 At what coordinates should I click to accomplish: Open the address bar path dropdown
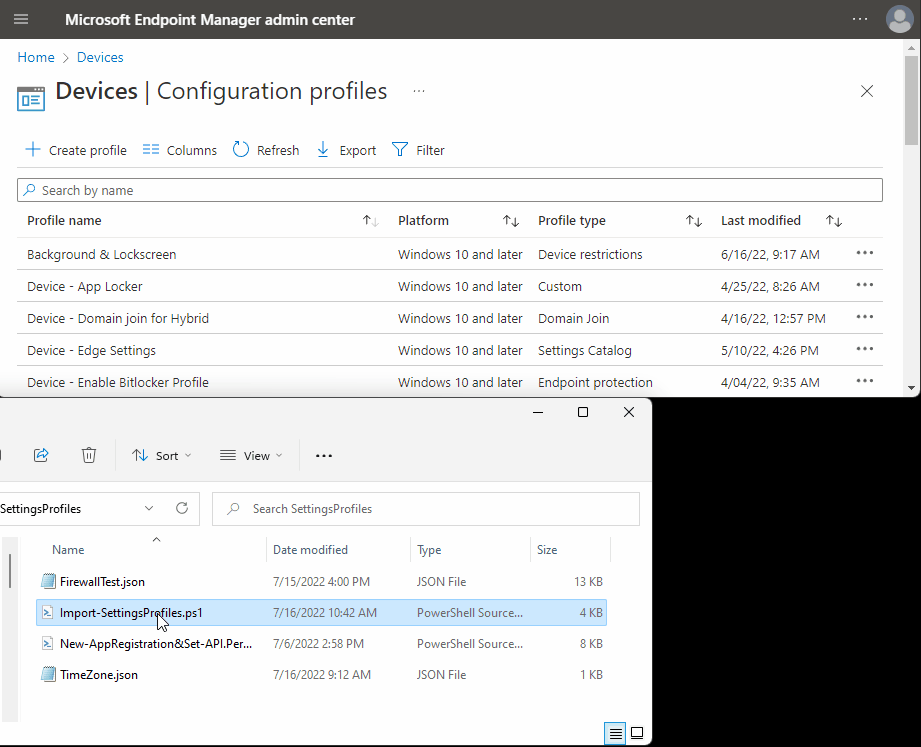click(149, 508)
